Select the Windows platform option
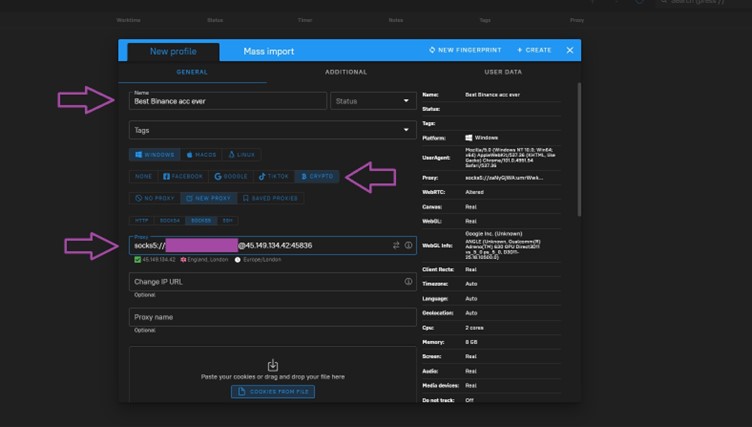 click(x=154, y=155)
